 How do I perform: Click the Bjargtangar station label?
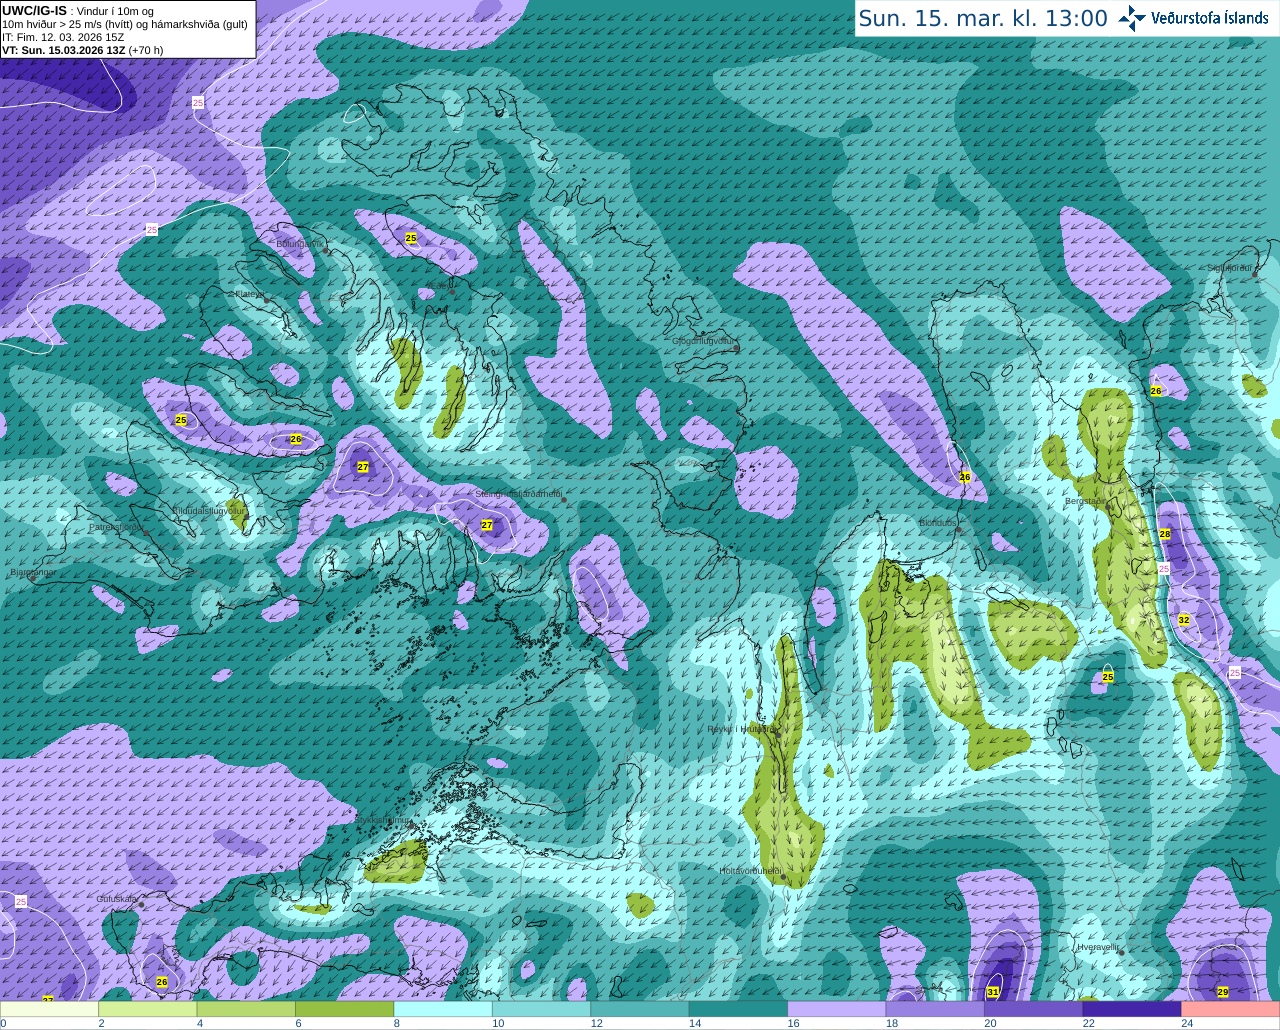[32, 573]
